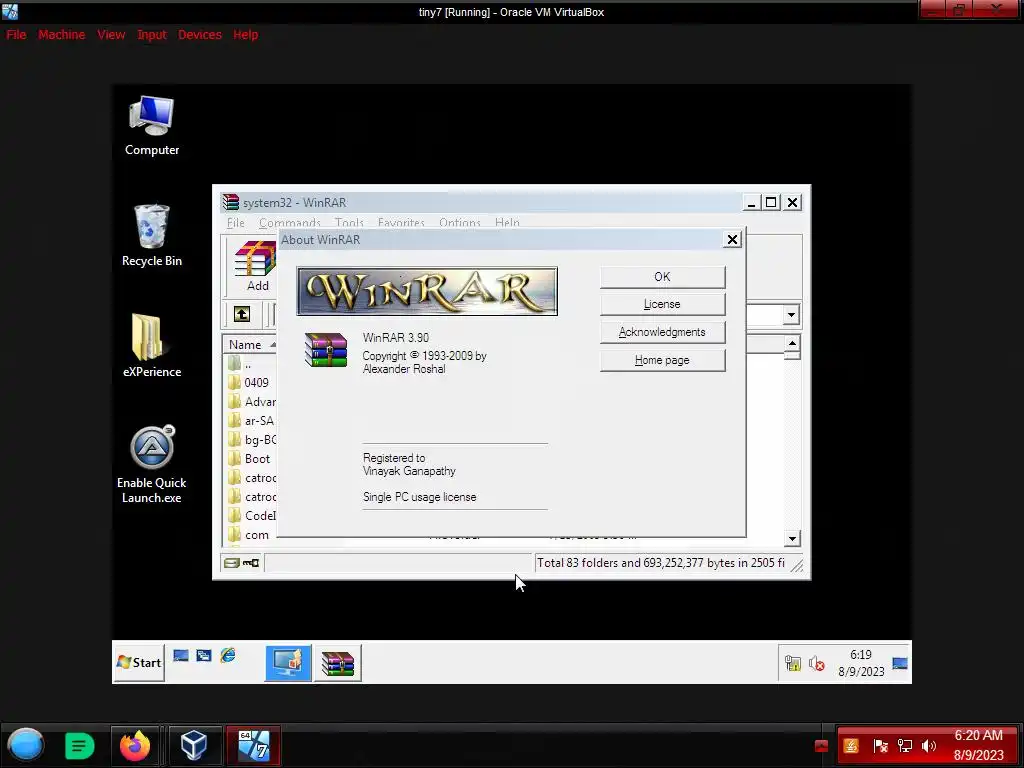
Task: Click guest tray network device icon
Action: point(793,664)
